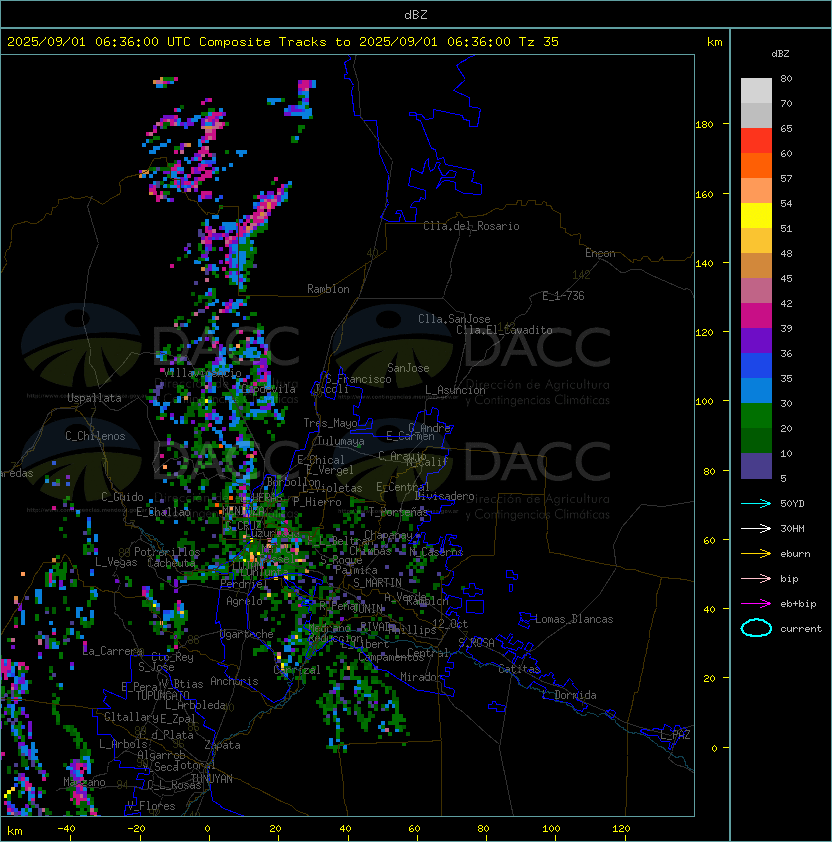This screenshot has height=842, width=832.
Task: Click the dBZ heading above the color scale
Action: click(780, 54)
